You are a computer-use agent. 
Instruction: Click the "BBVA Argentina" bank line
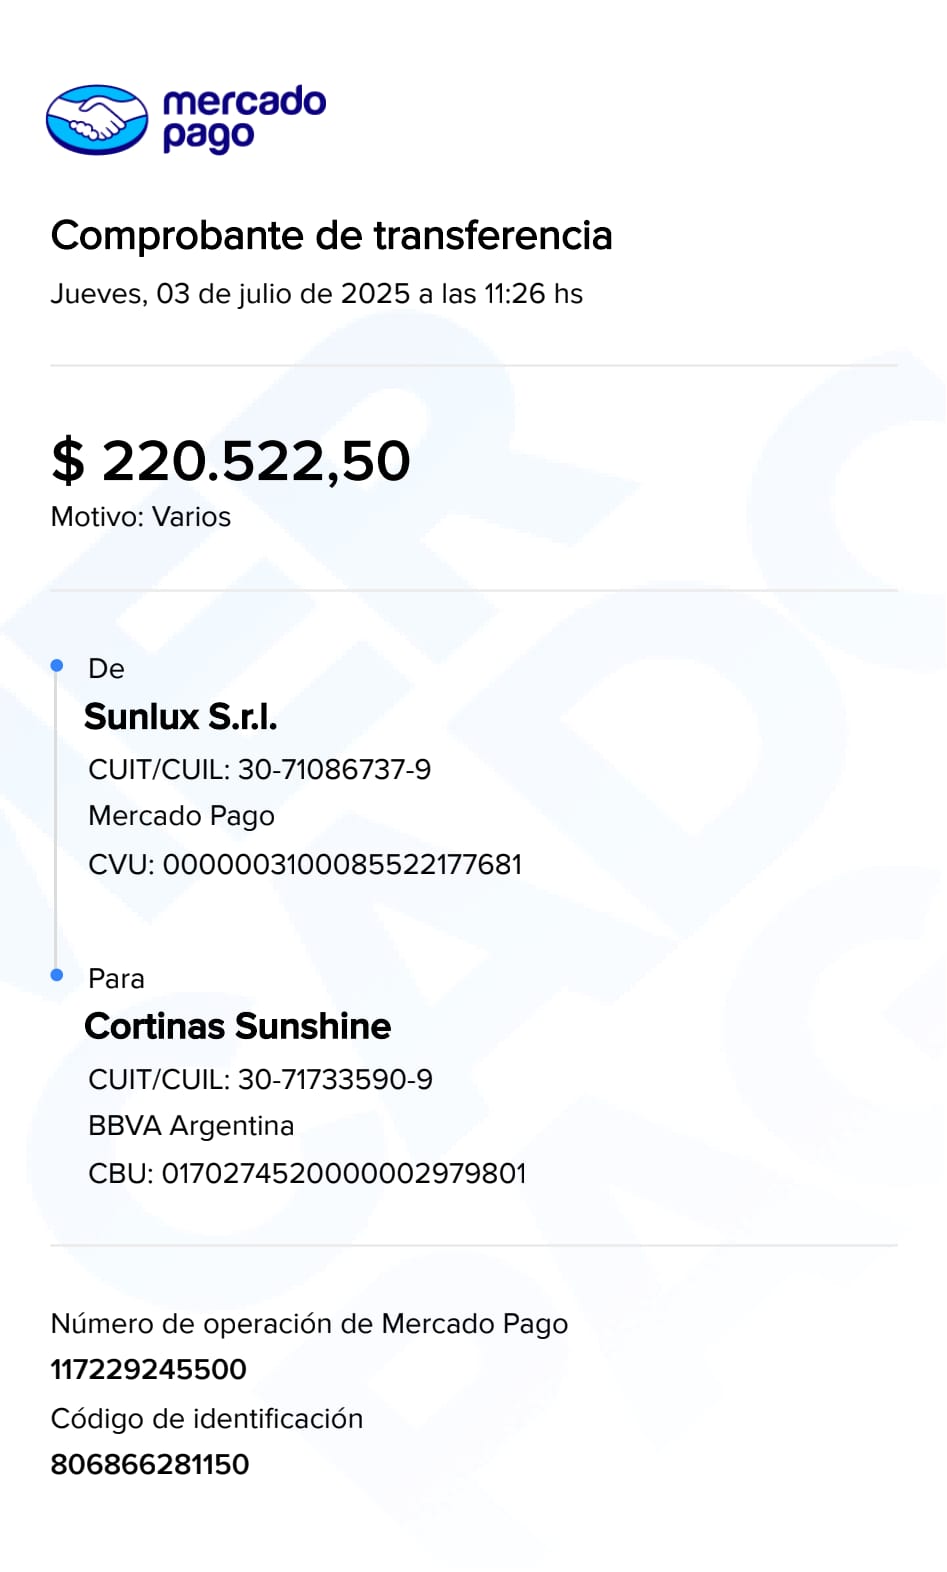191,1126
